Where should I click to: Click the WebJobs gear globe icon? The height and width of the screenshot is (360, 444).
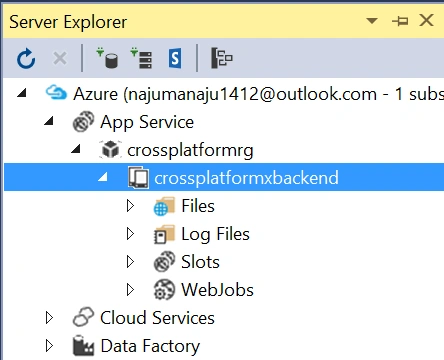point(164,289)
